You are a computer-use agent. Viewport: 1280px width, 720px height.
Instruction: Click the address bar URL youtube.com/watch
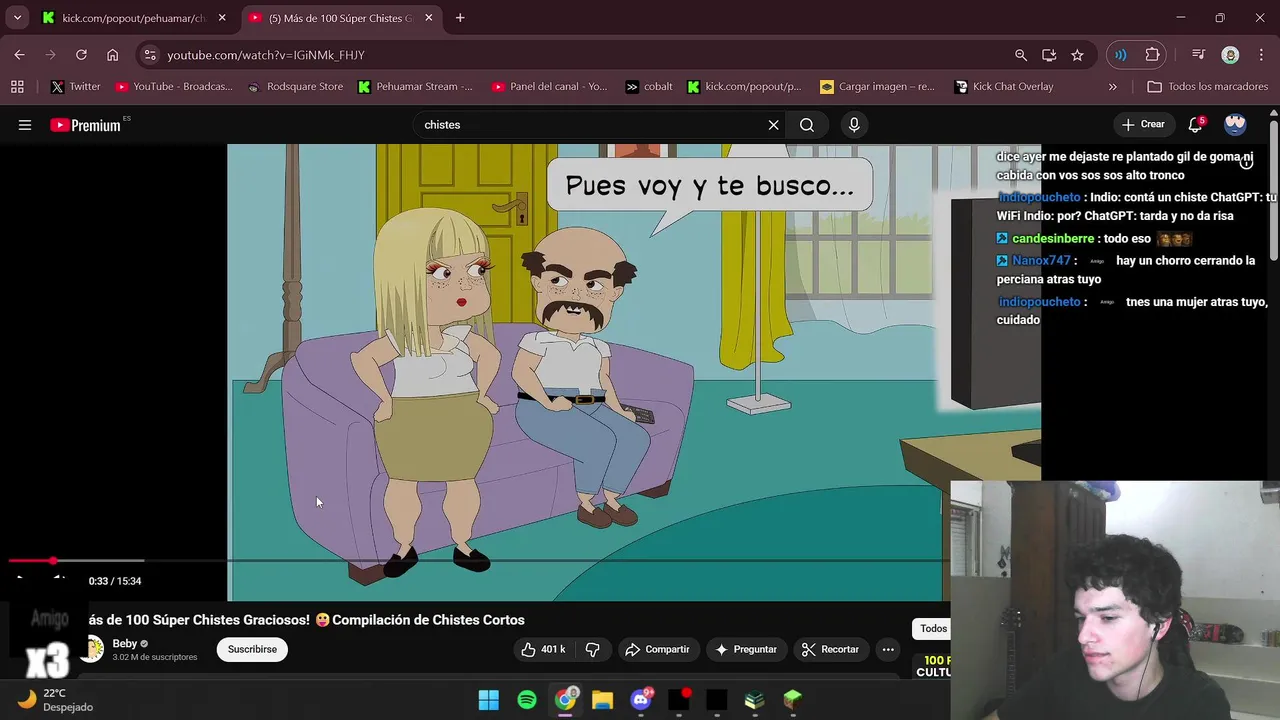coord(265,55)
